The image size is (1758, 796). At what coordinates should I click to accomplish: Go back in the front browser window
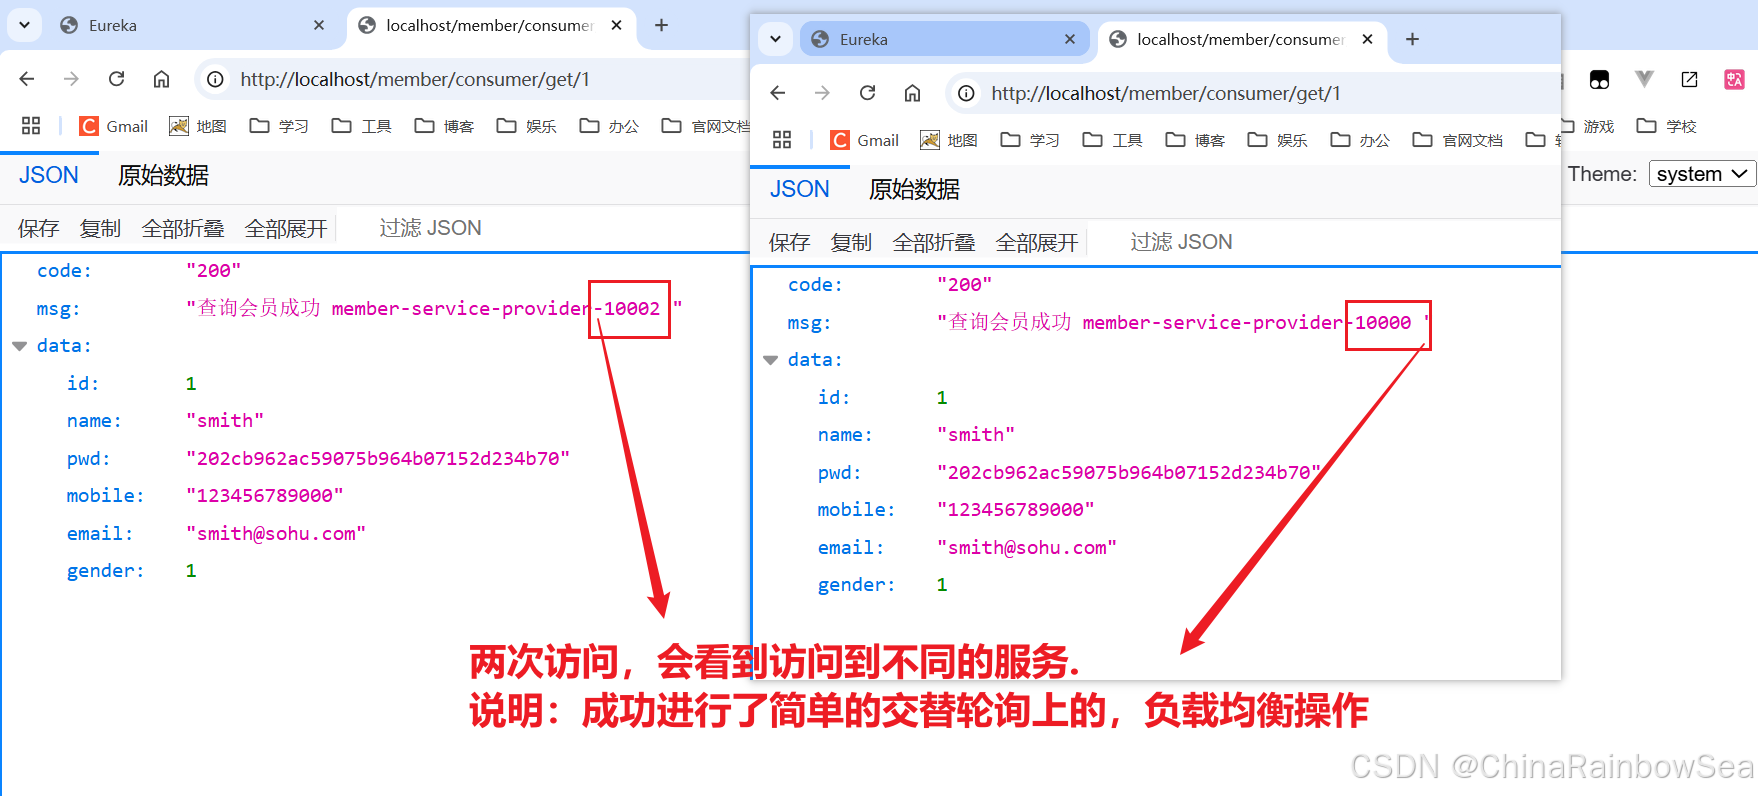pyautogui.click(x=778, y=93)
